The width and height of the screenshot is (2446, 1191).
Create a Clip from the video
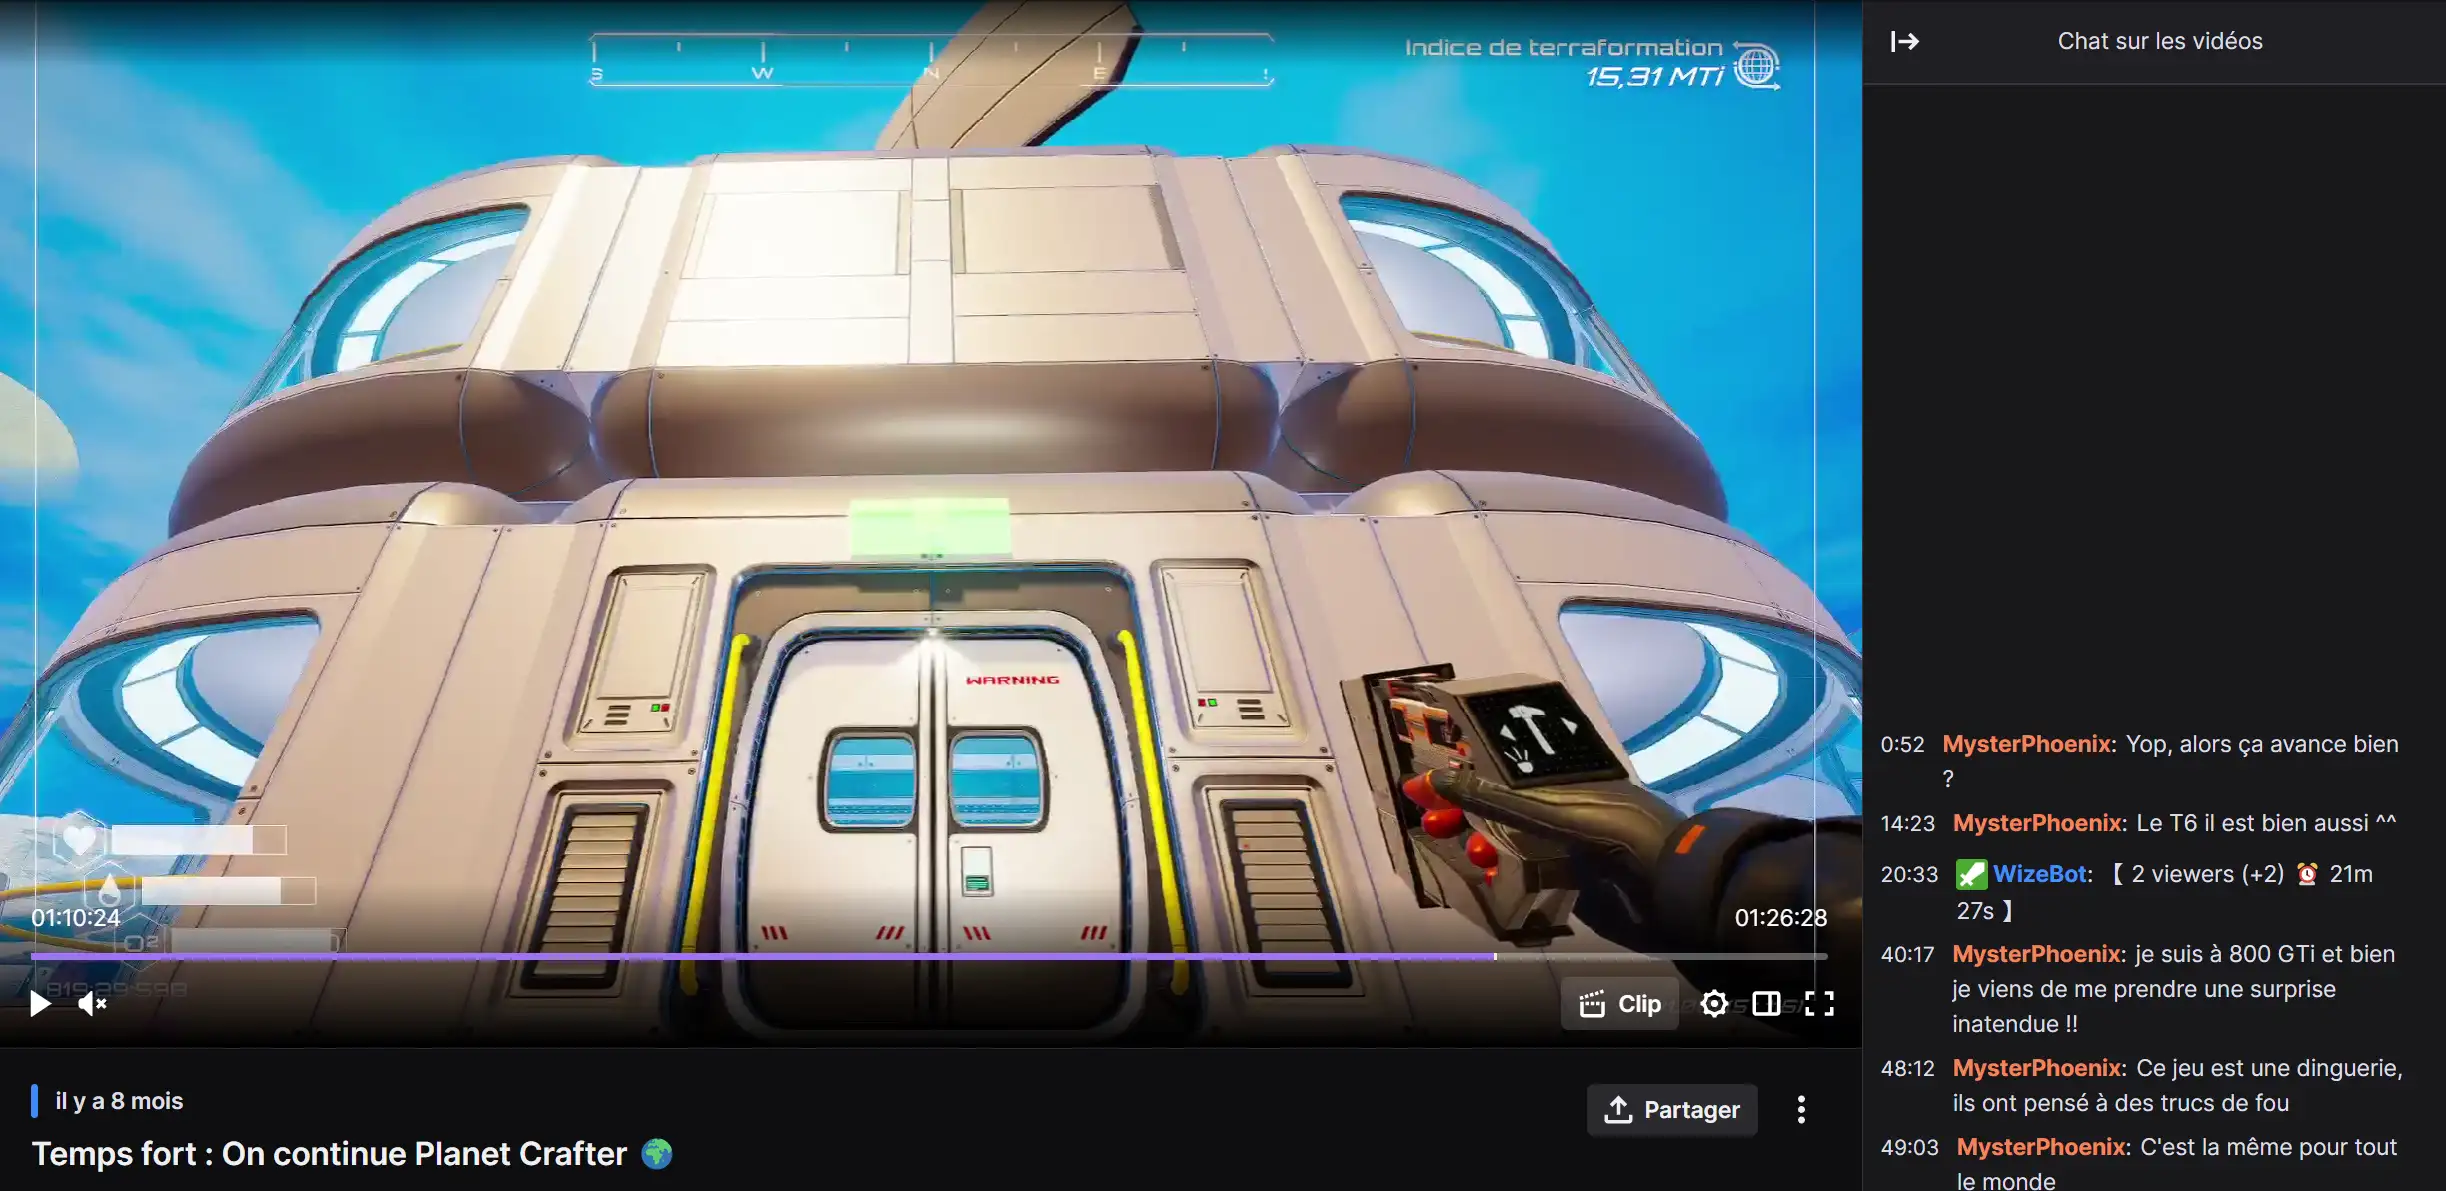pos(1620,1004)
